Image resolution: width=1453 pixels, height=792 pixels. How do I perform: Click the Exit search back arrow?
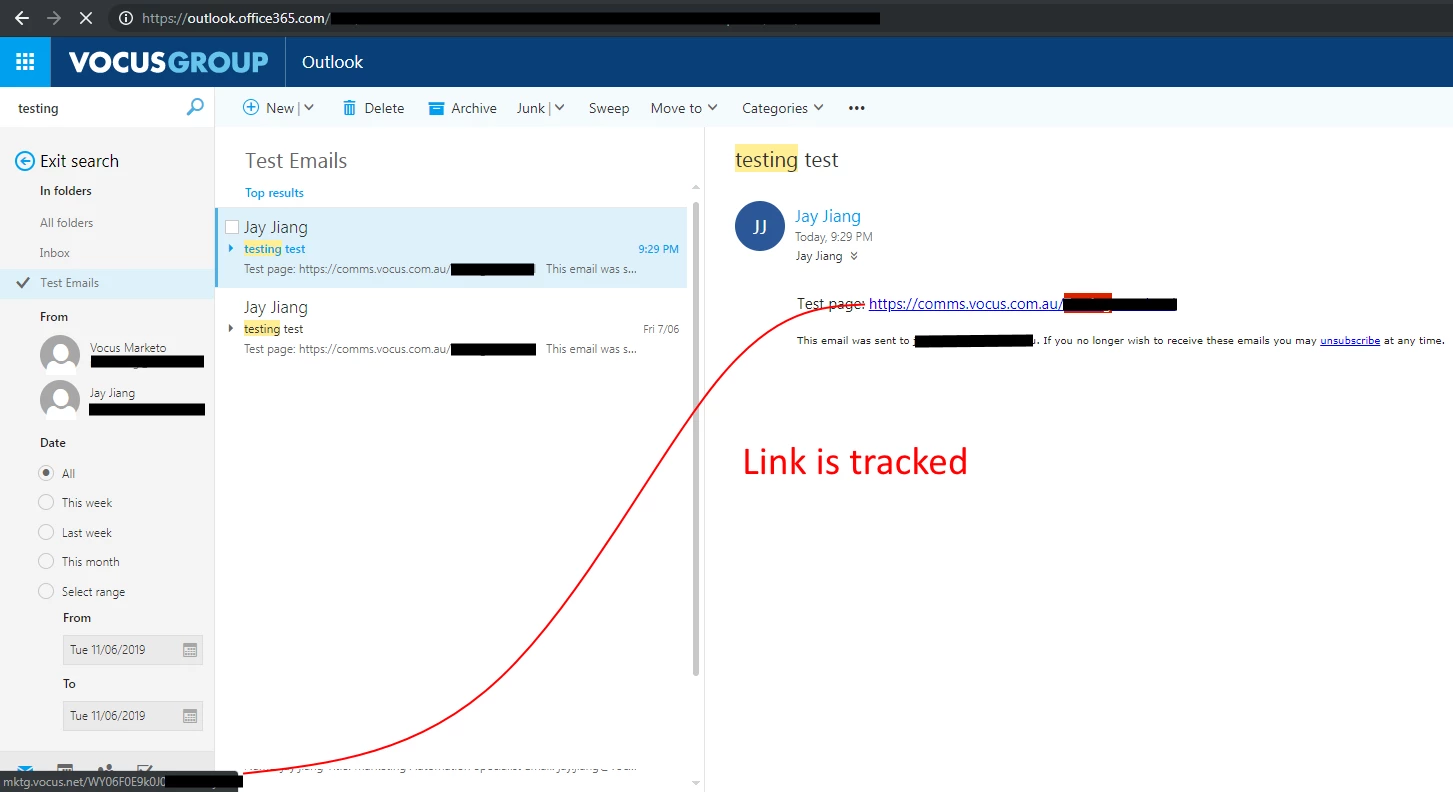point(25,161)
